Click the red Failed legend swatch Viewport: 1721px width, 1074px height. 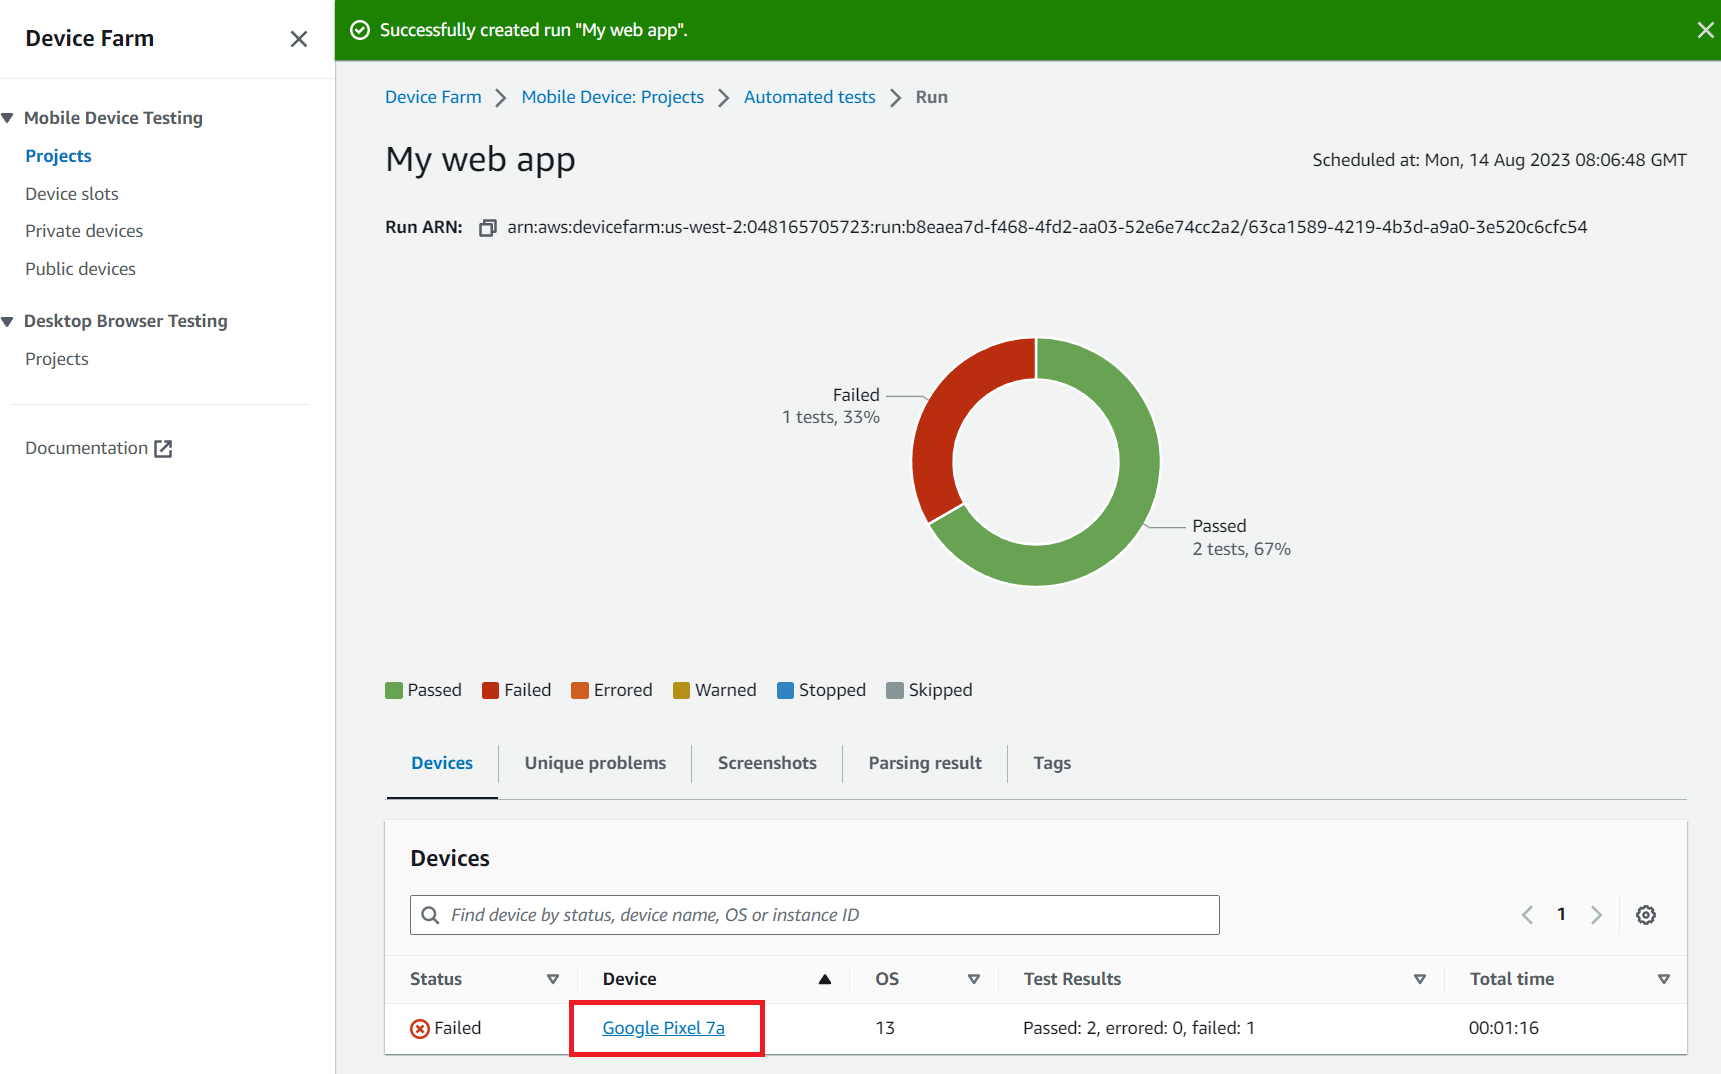(490, 691)
